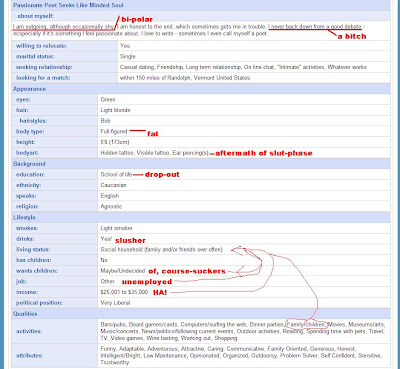Select the "Yes!" drinks value
Screen dimensions: 400x369
click(x=106, y=239)
